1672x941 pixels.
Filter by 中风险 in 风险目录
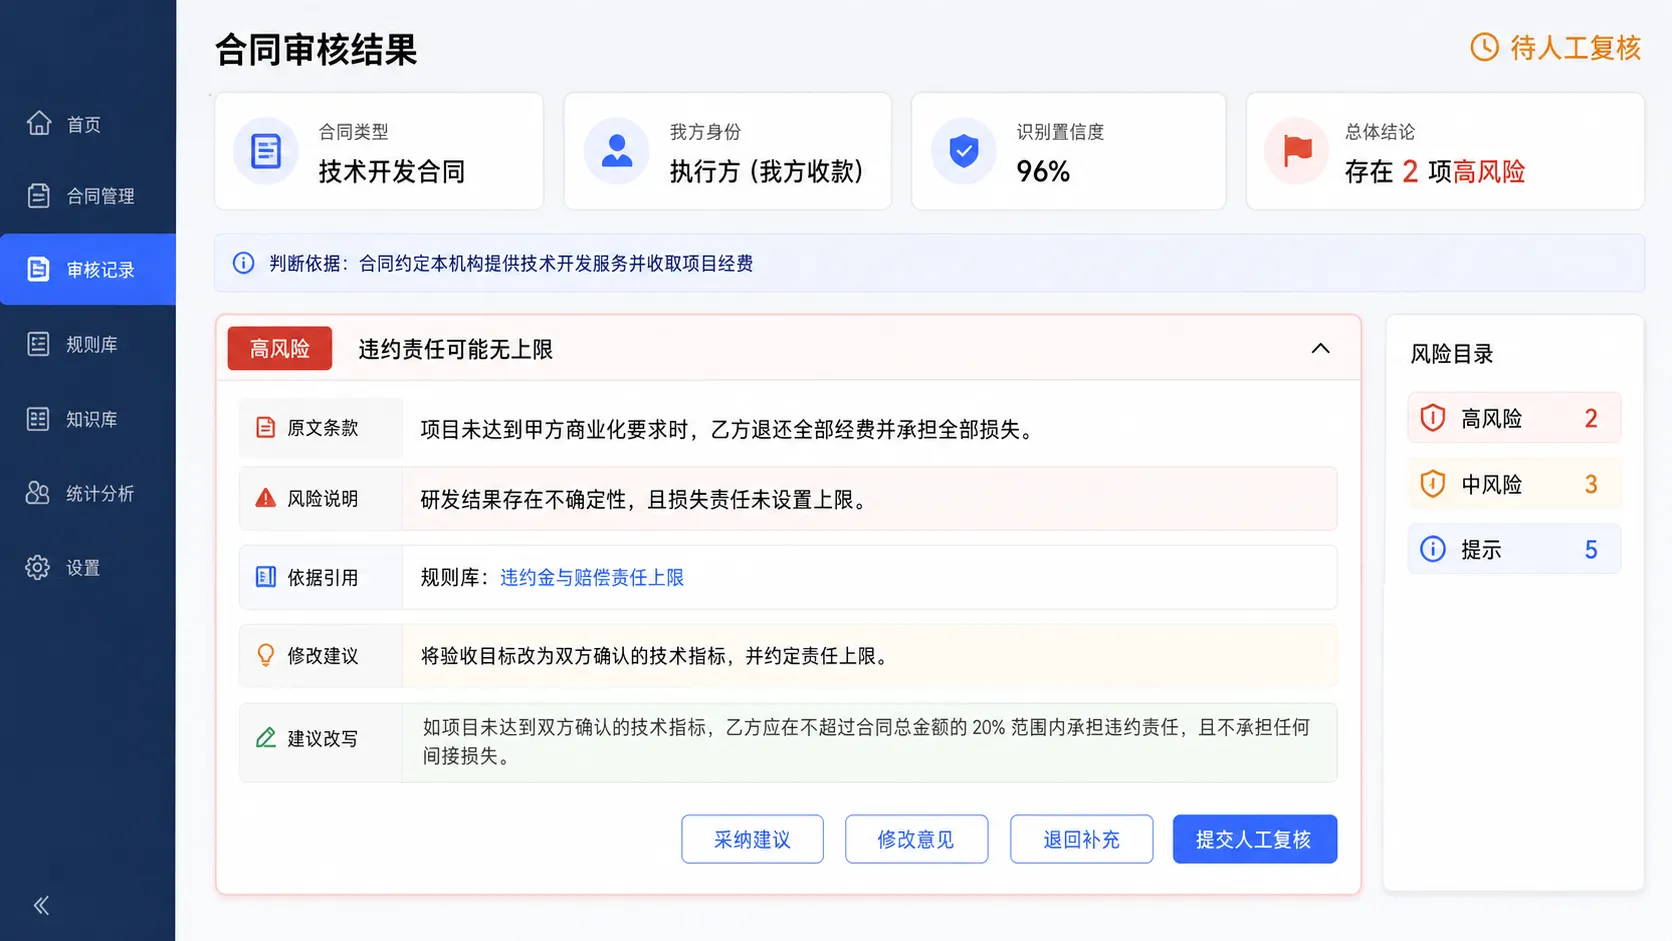click(x=1514, y=484)
